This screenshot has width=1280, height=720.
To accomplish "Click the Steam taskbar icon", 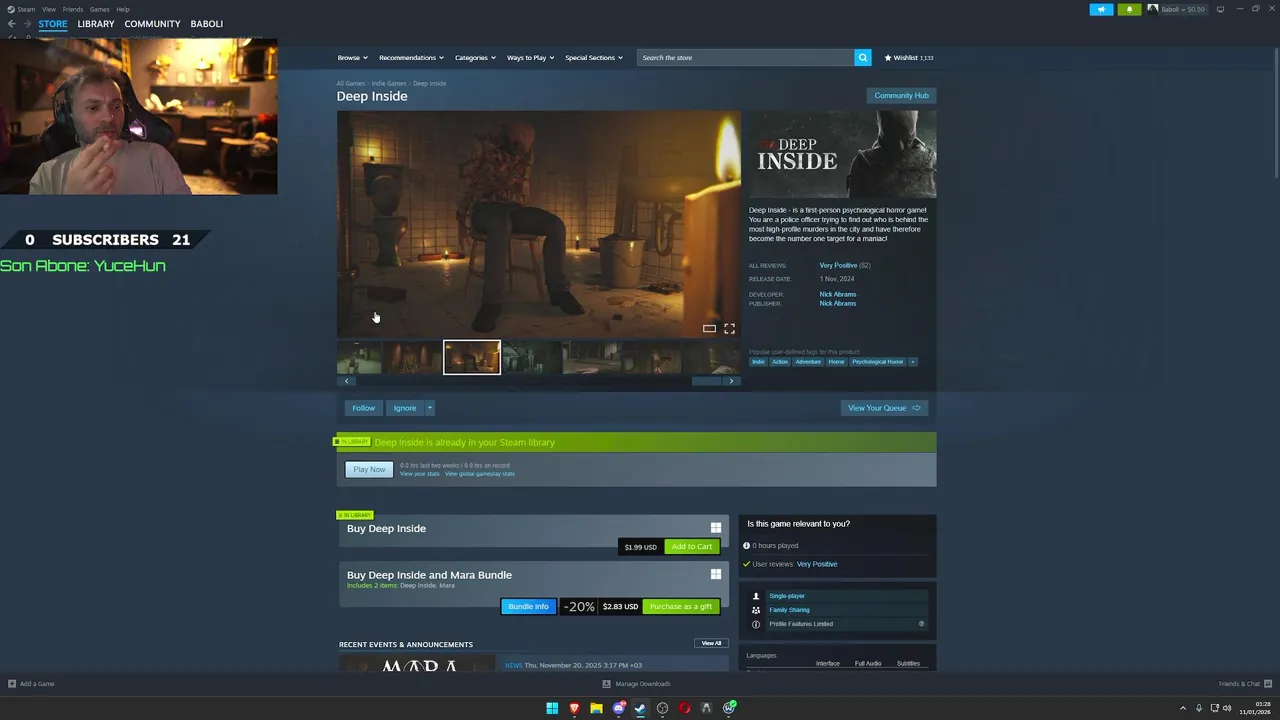I will tap(640, 708).
